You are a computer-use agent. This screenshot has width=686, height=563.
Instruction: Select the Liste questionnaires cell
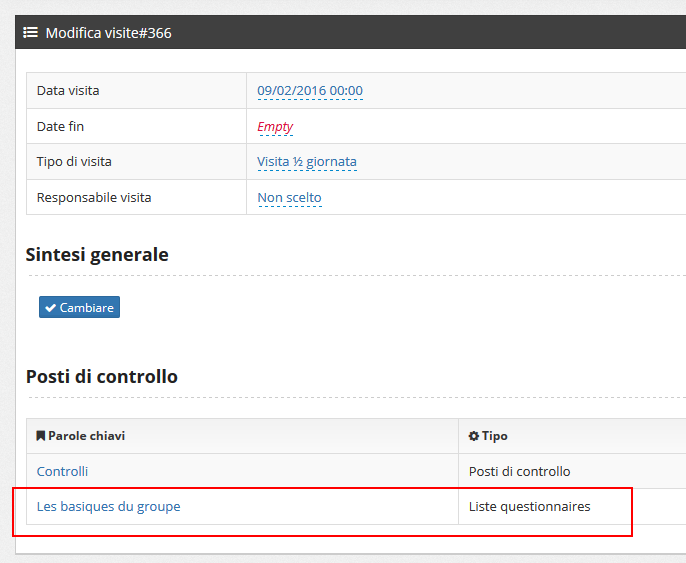(x=529, y=507)
